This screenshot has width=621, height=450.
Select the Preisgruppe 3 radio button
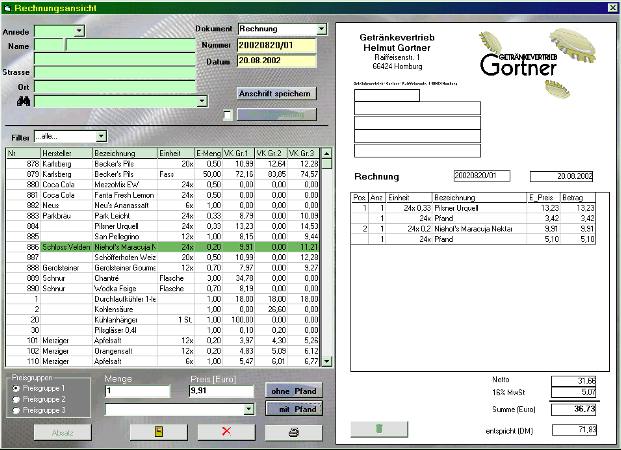(14, 408)
